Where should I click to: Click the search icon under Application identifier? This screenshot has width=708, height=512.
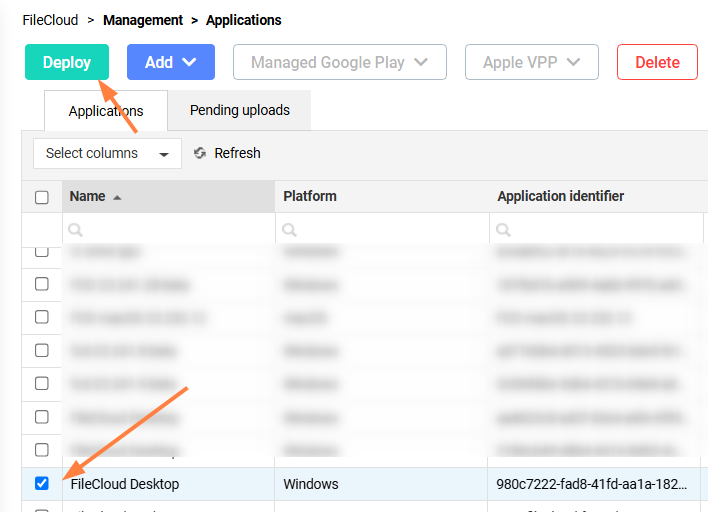(503, 230)
